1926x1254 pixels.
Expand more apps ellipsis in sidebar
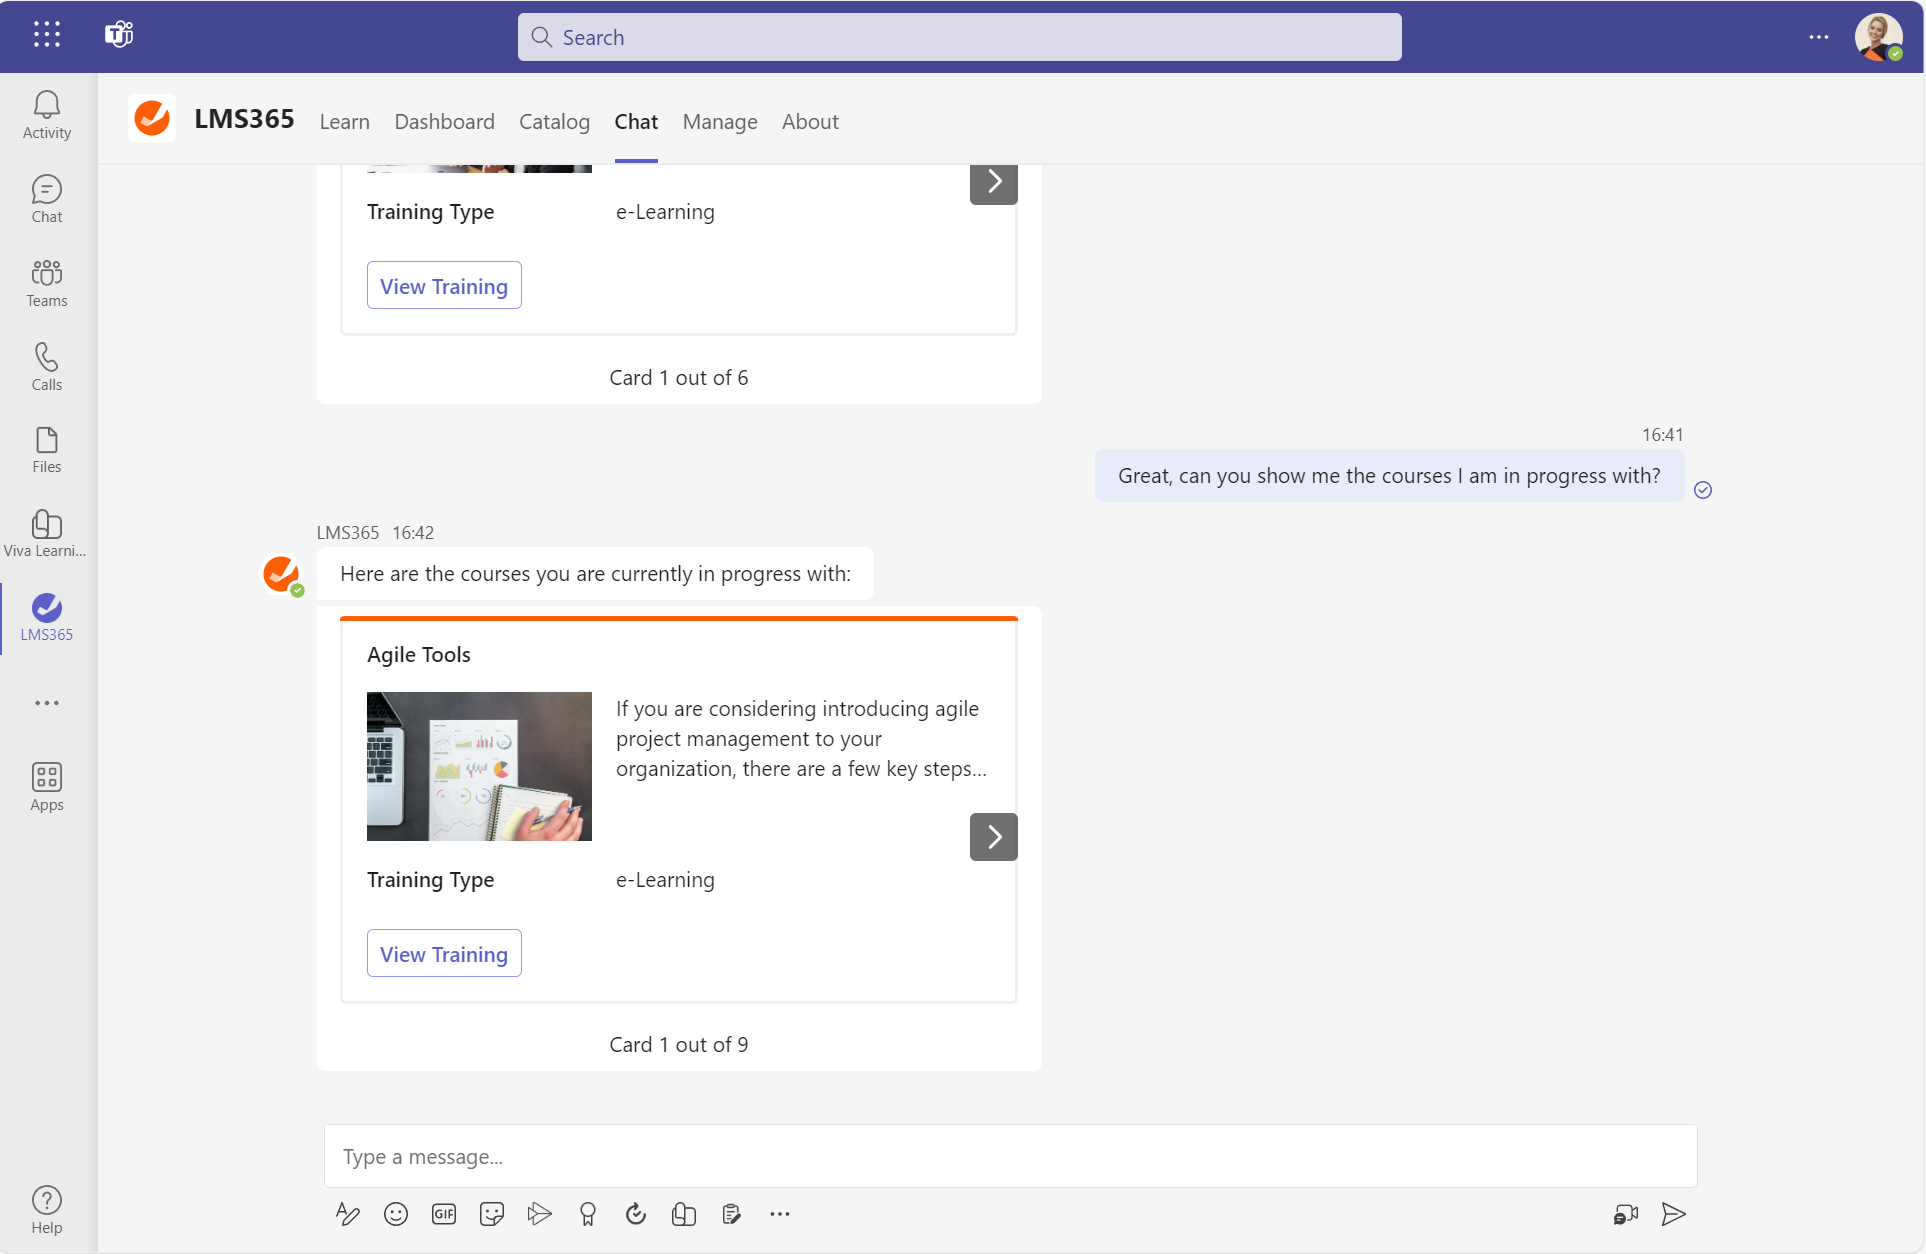[x=46, y=703]
